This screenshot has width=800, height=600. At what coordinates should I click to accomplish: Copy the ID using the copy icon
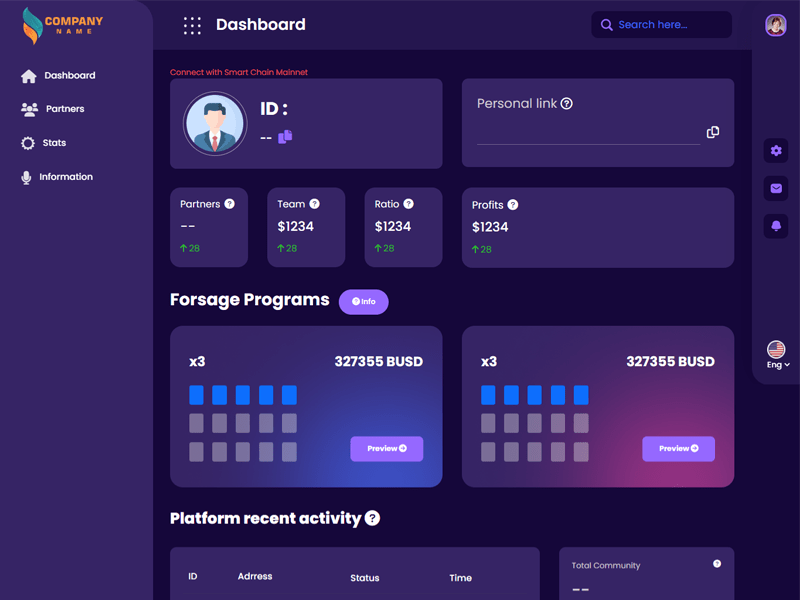tap(285, 136)
